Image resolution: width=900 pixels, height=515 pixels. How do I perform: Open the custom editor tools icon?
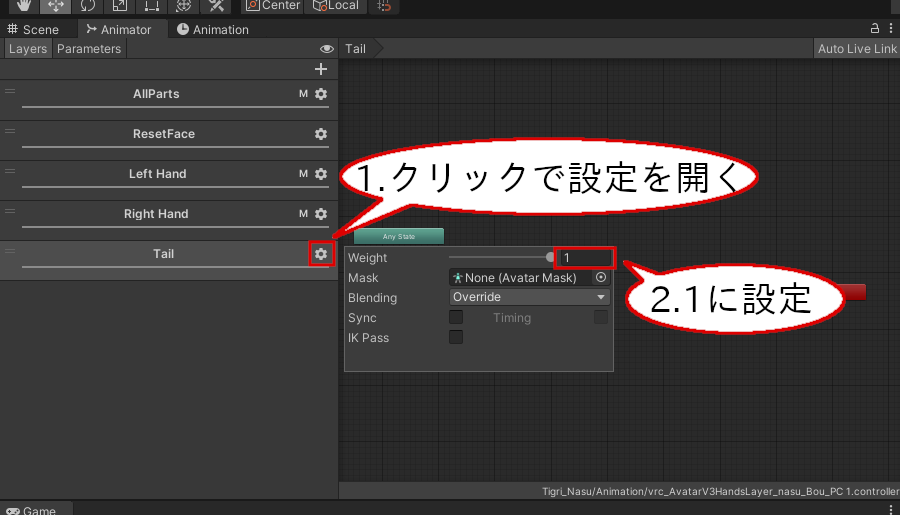[x=216, y=6]
